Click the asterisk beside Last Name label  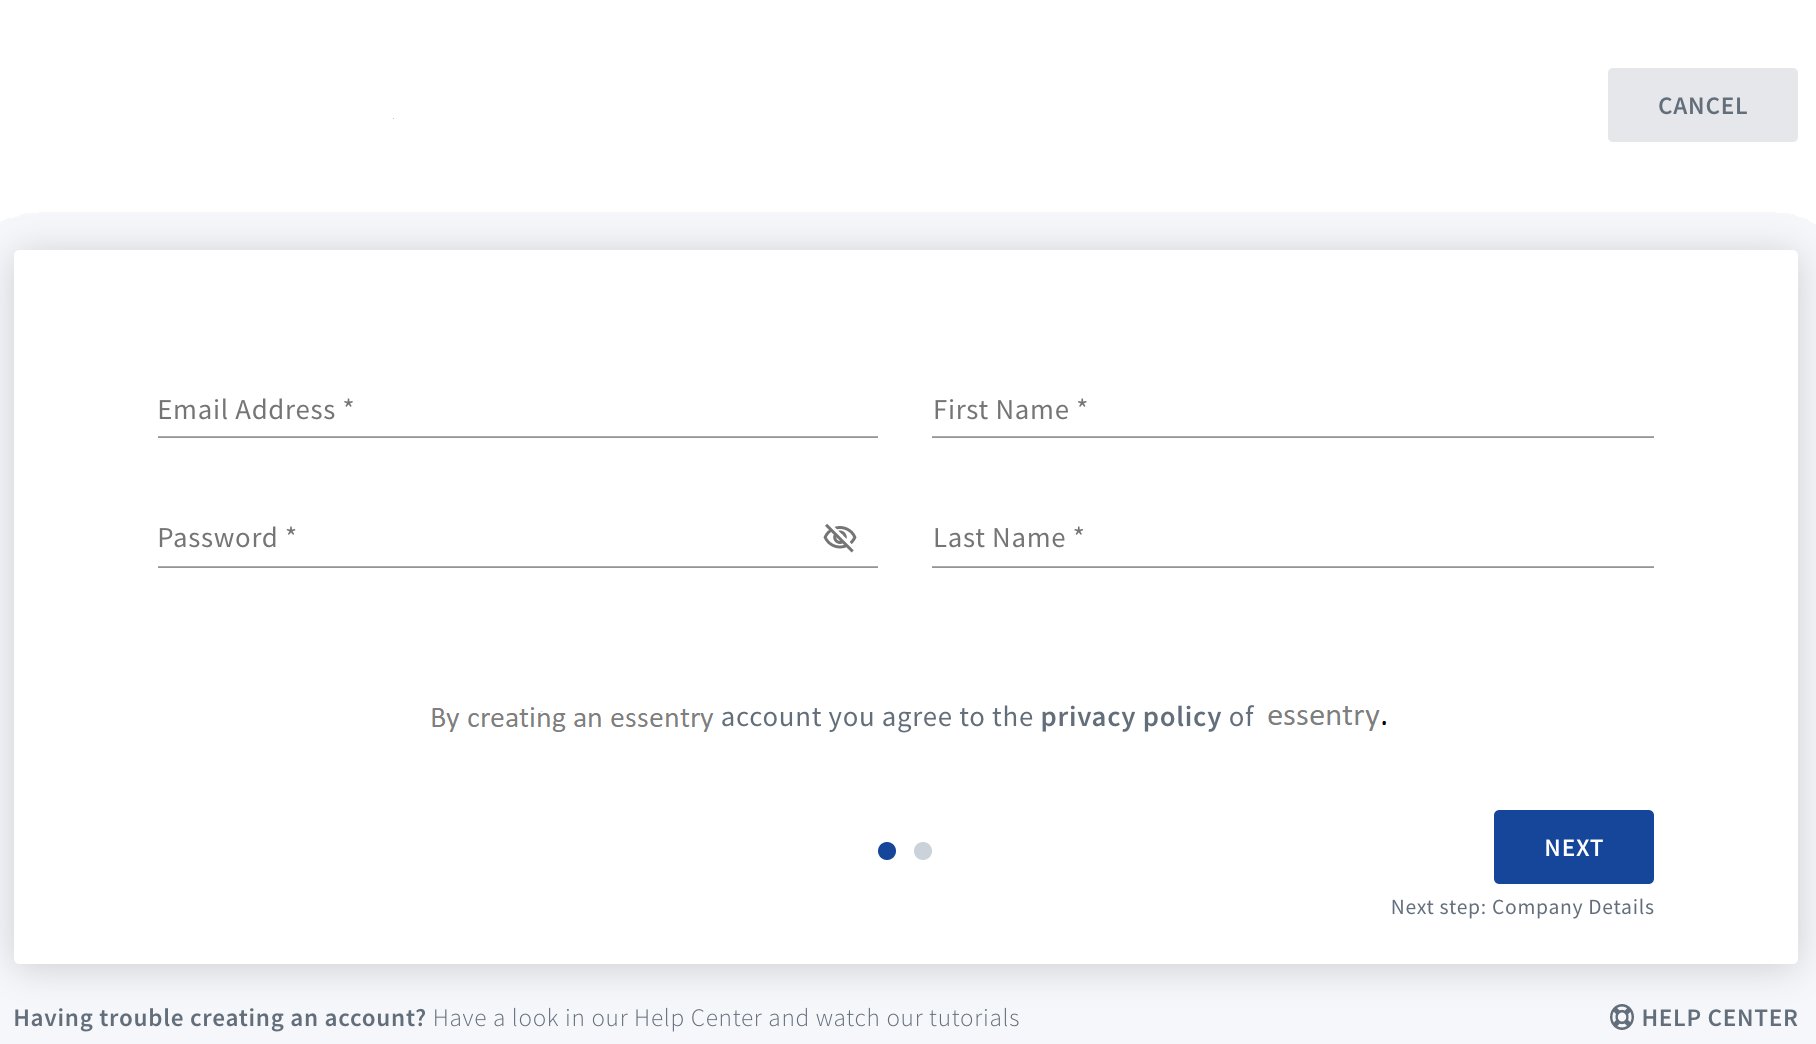pos(1079,532)
